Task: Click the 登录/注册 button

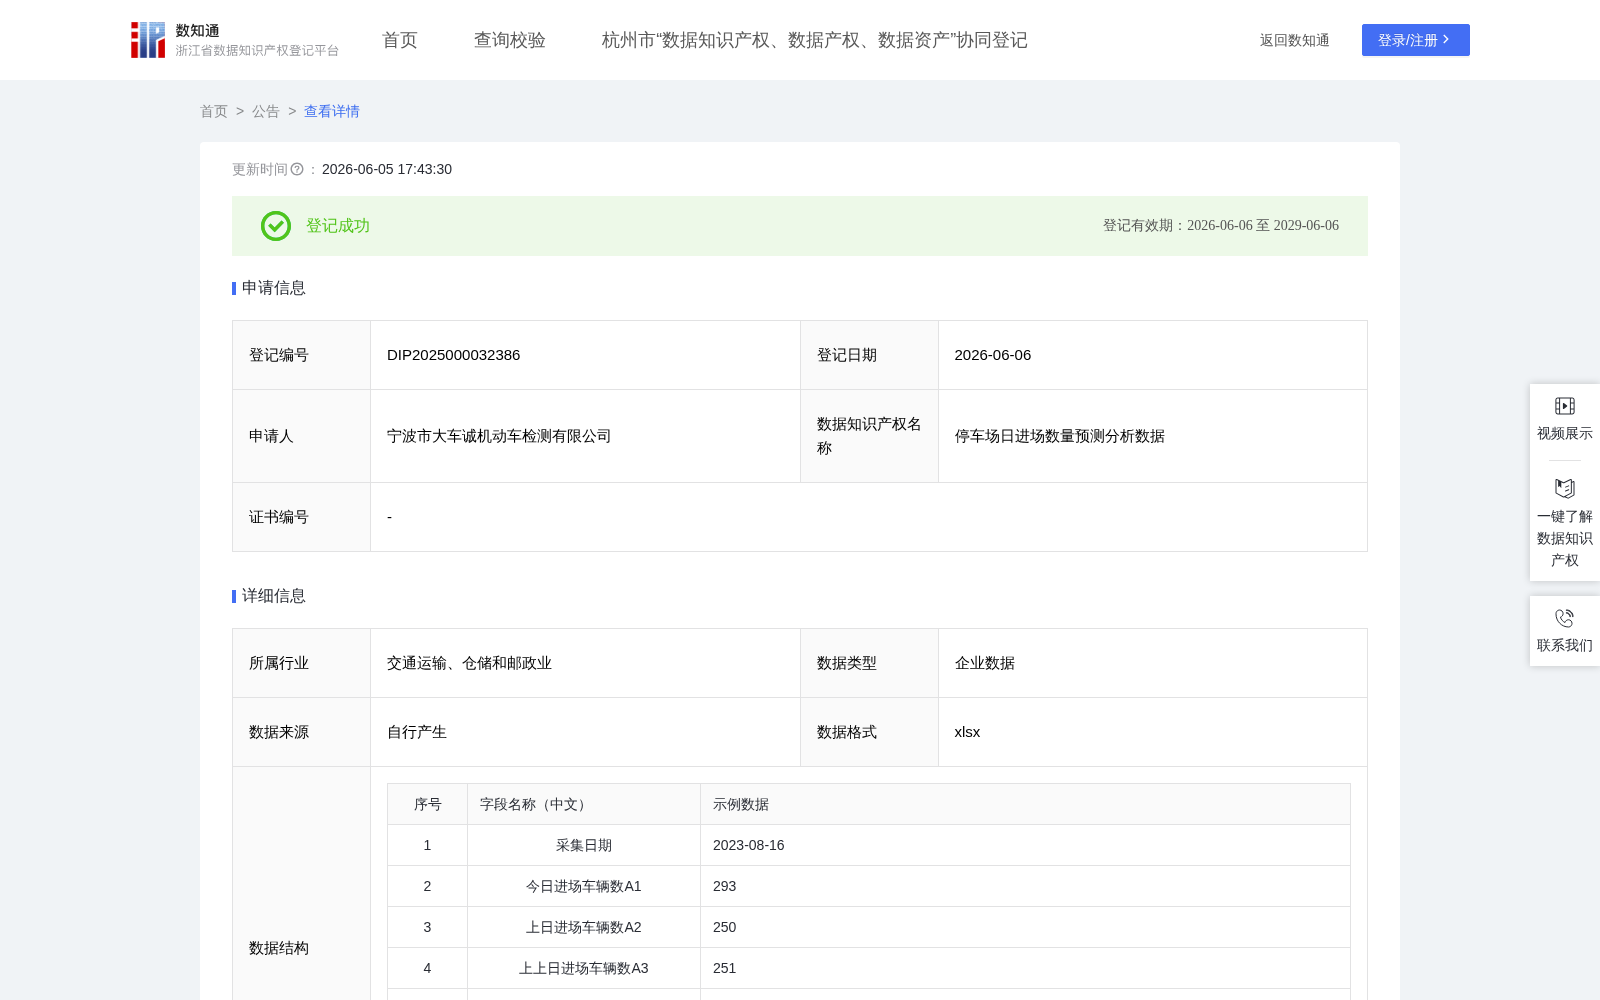Action: 1416,40
